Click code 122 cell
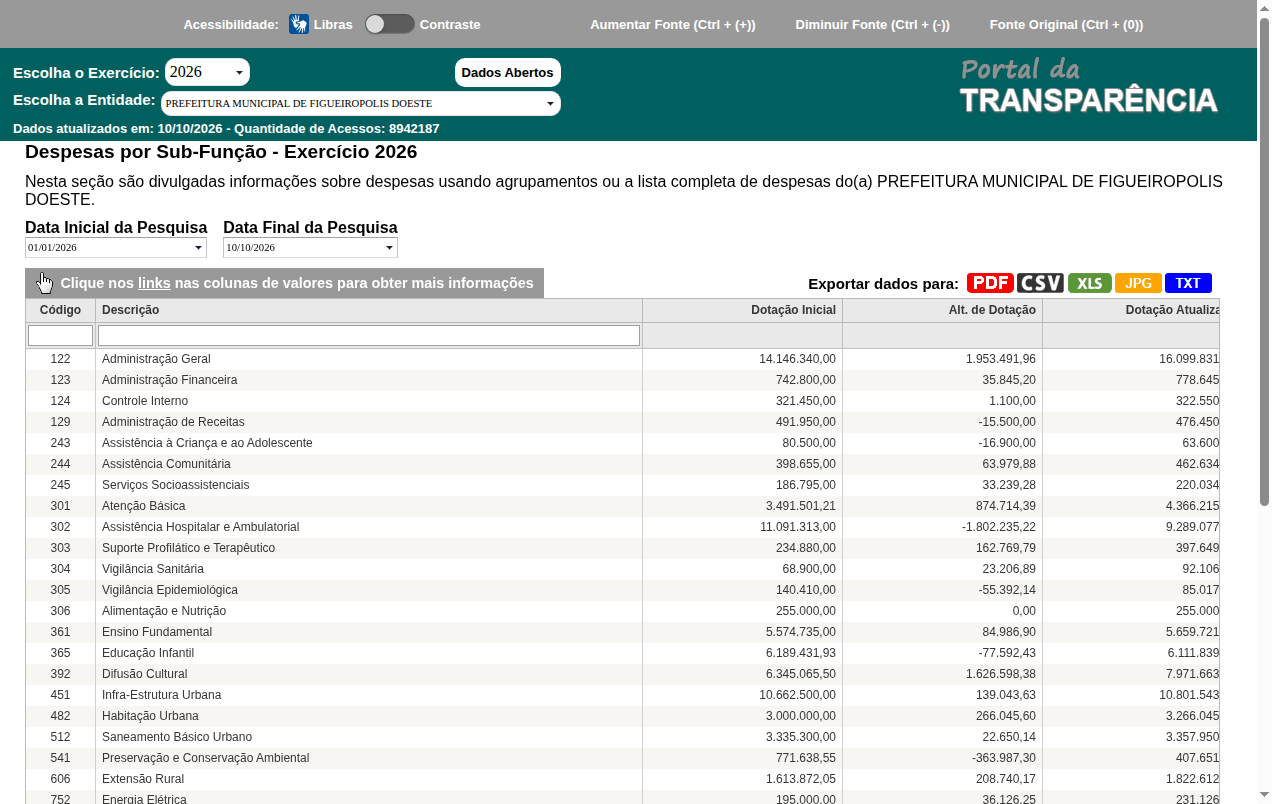The height and width of the screenshot is (804, 1272). (60, 359)
